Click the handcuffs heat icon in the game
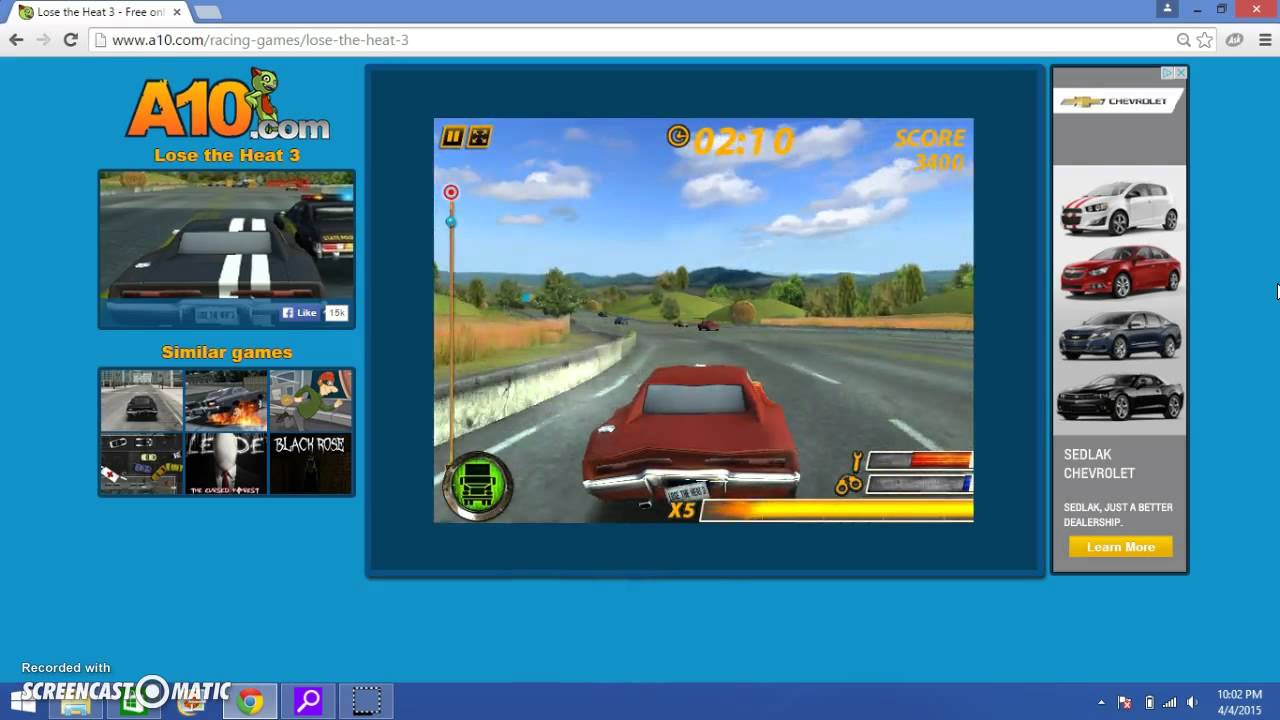 pos(848,485)
